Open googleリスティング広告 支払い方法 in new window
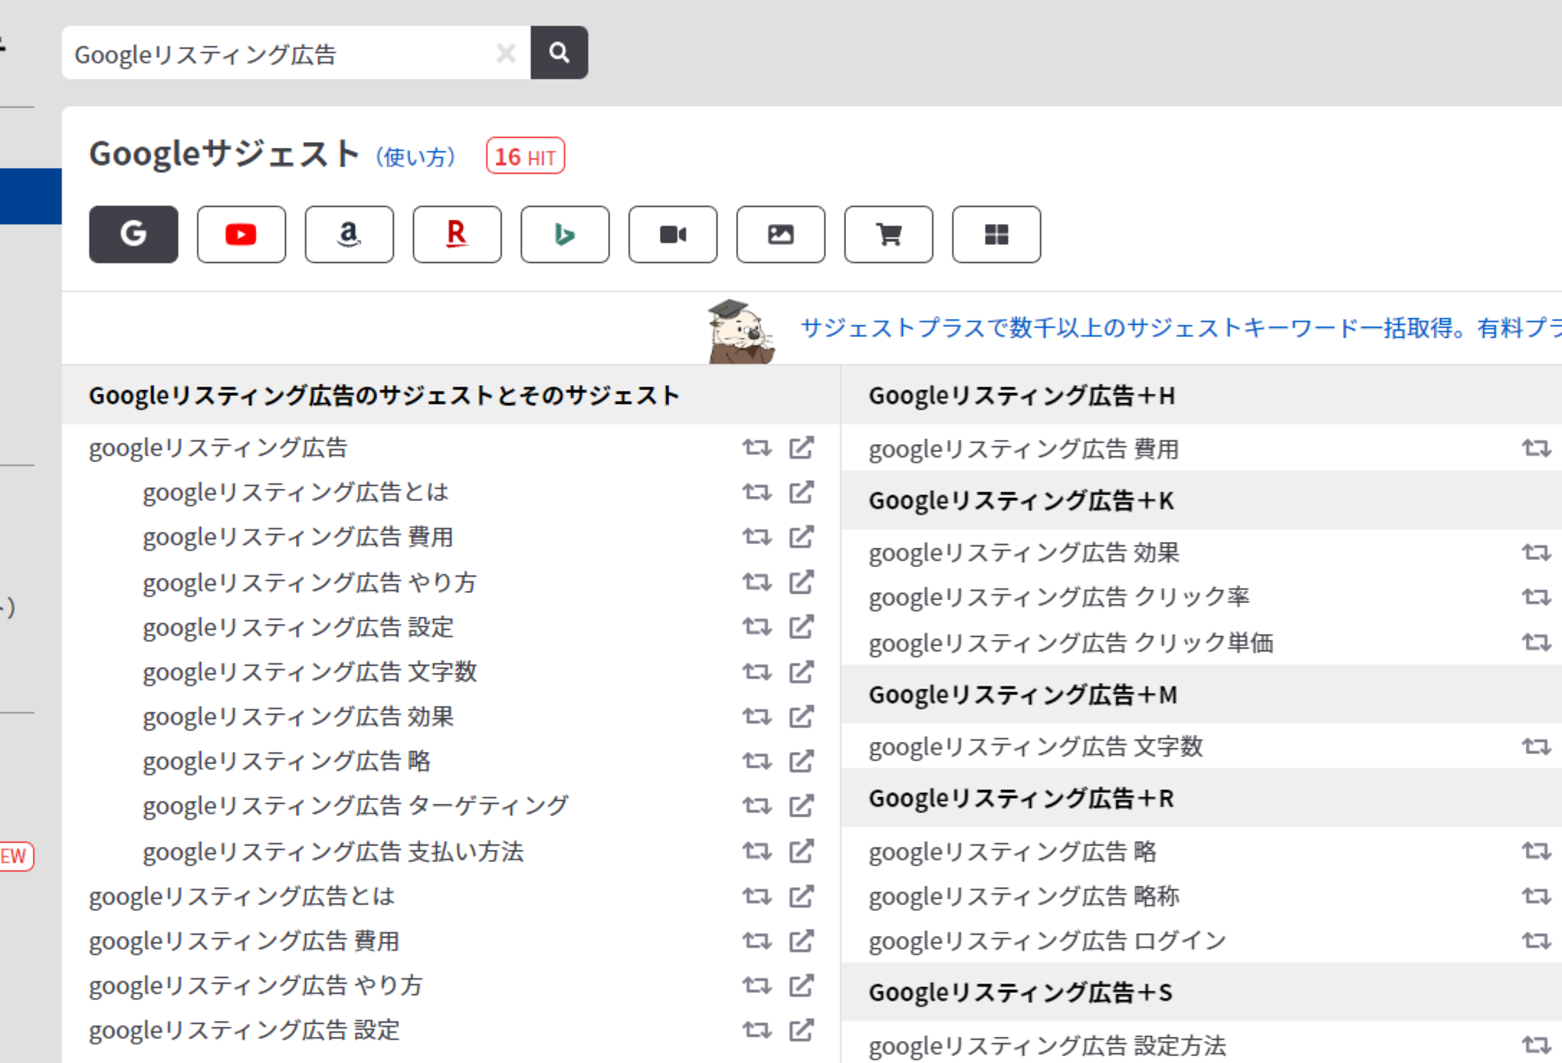This screenshot has height=1063, width=1562. pyautogui.click(x=801, y=851)
